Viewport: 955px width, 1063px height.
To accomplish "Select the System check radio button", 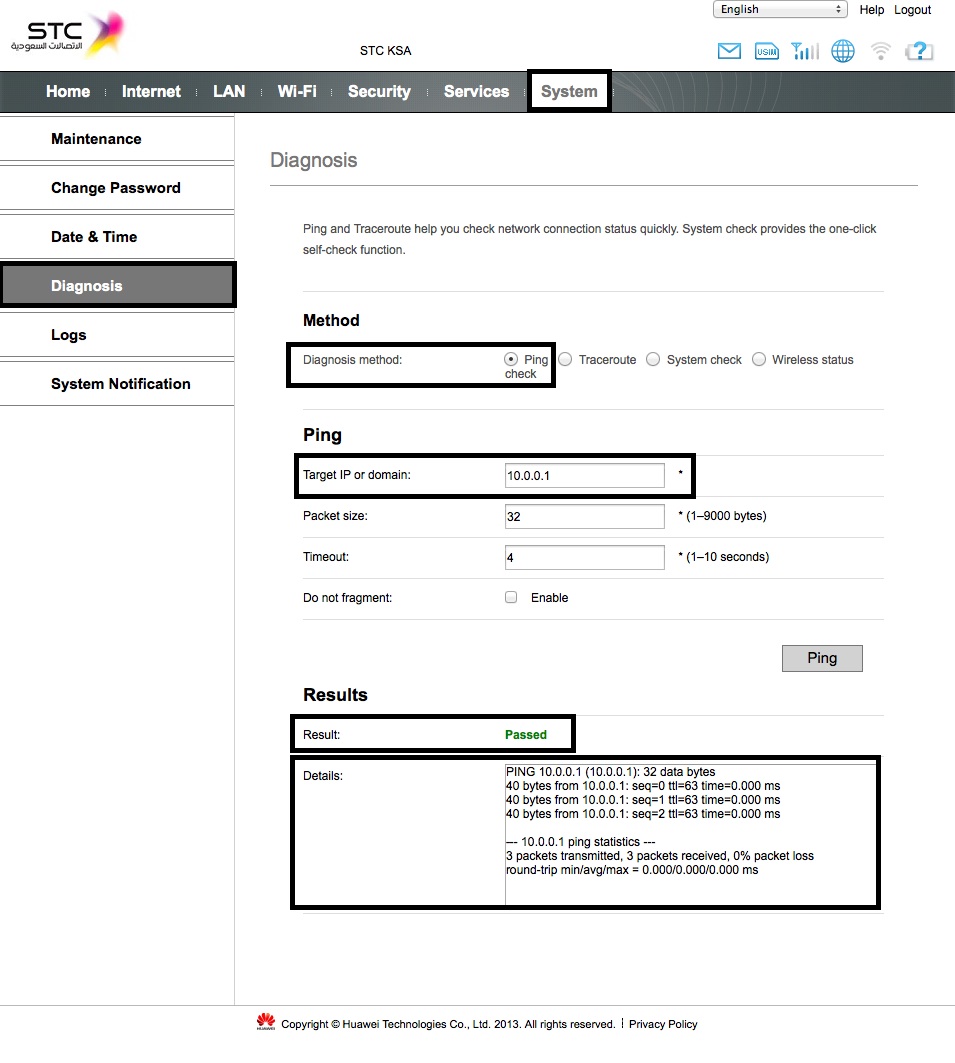I will (x=653, y=359).
